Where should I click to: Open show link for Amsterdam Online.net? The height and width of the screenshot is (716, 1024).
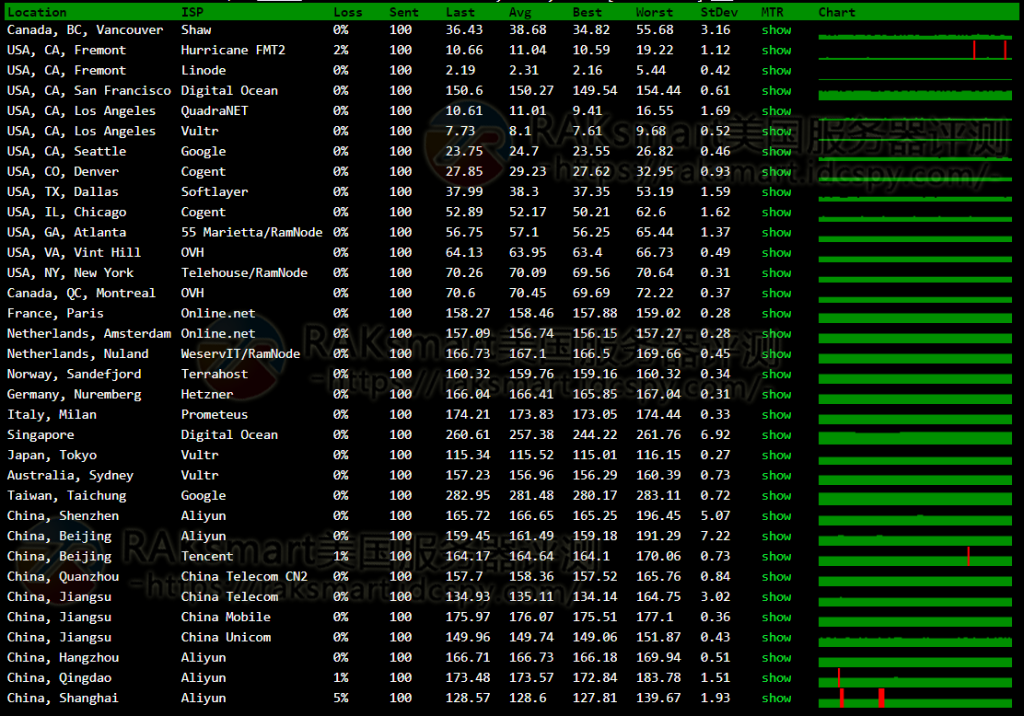tap(776, 334)
